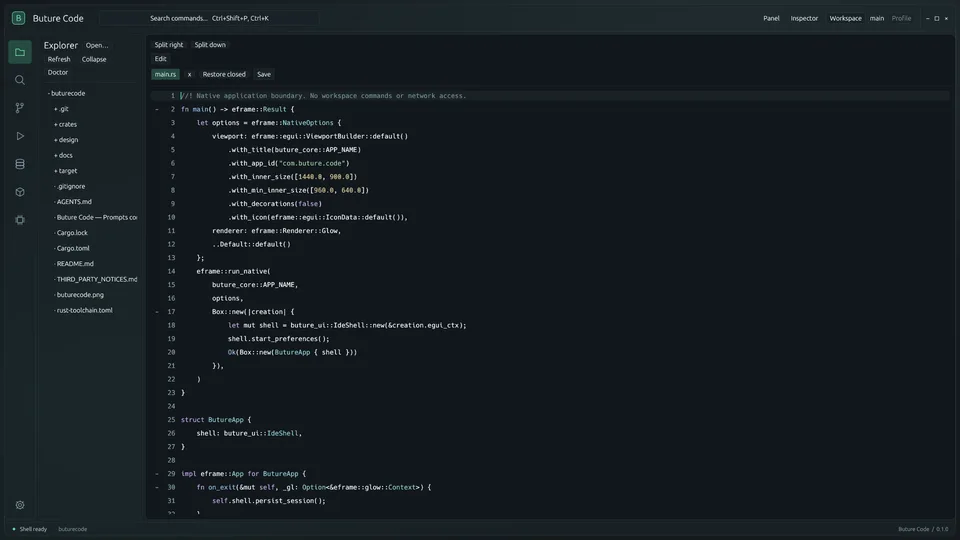The height and width of the screenshot is (540, 960).
Task: Click the Explorer panel title
Action: point(61,45)
